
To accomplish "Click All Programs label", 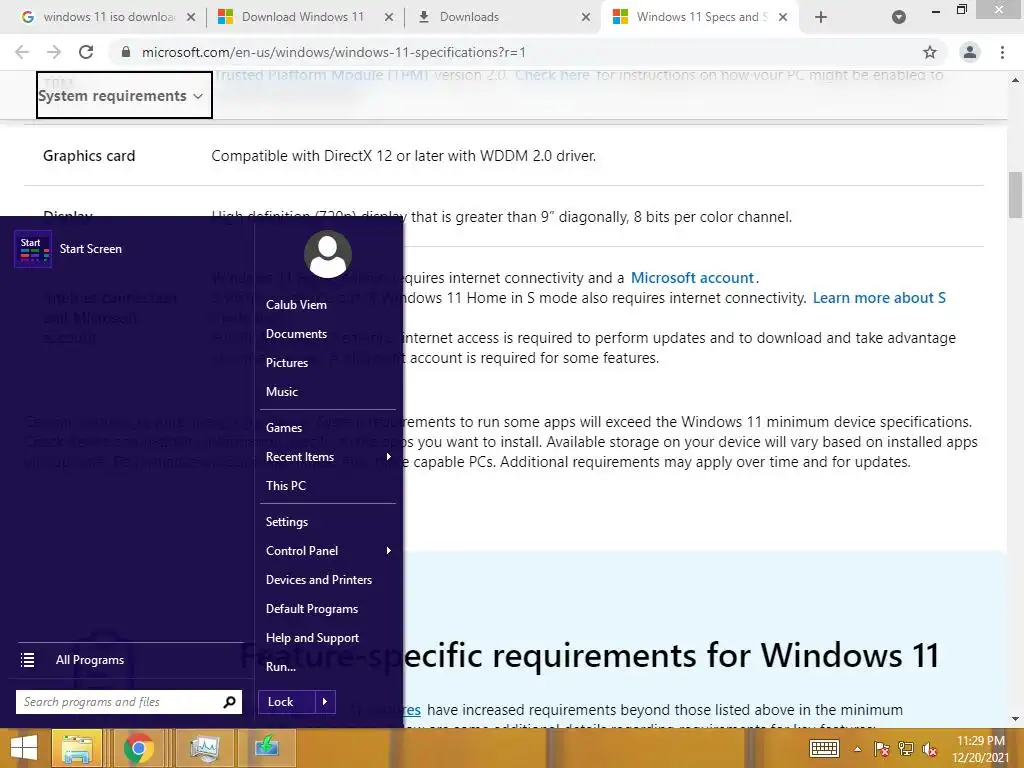I will point(89,660).
